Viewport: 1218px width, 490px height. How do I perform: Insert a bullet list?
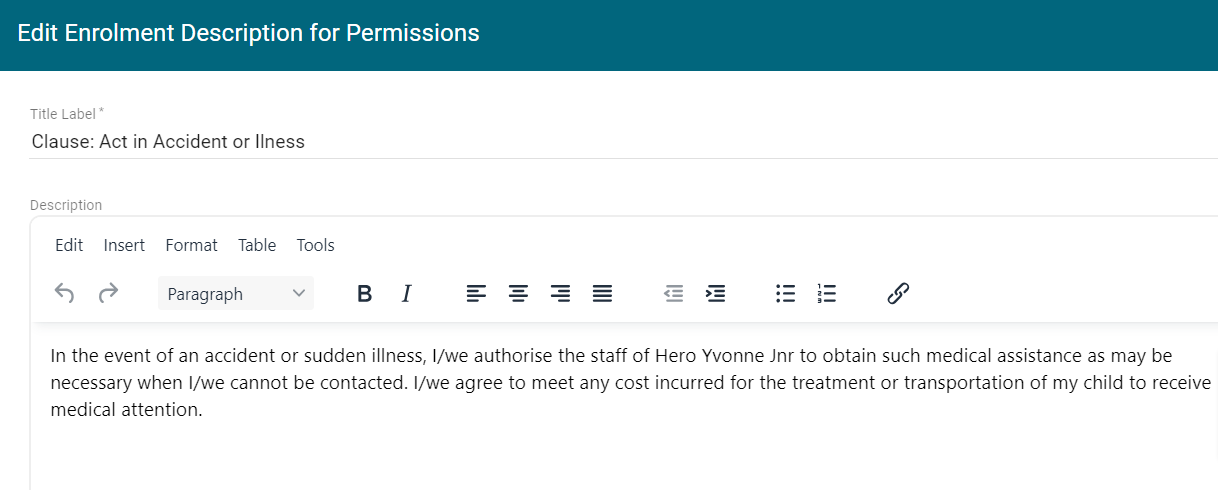[786, 294]
